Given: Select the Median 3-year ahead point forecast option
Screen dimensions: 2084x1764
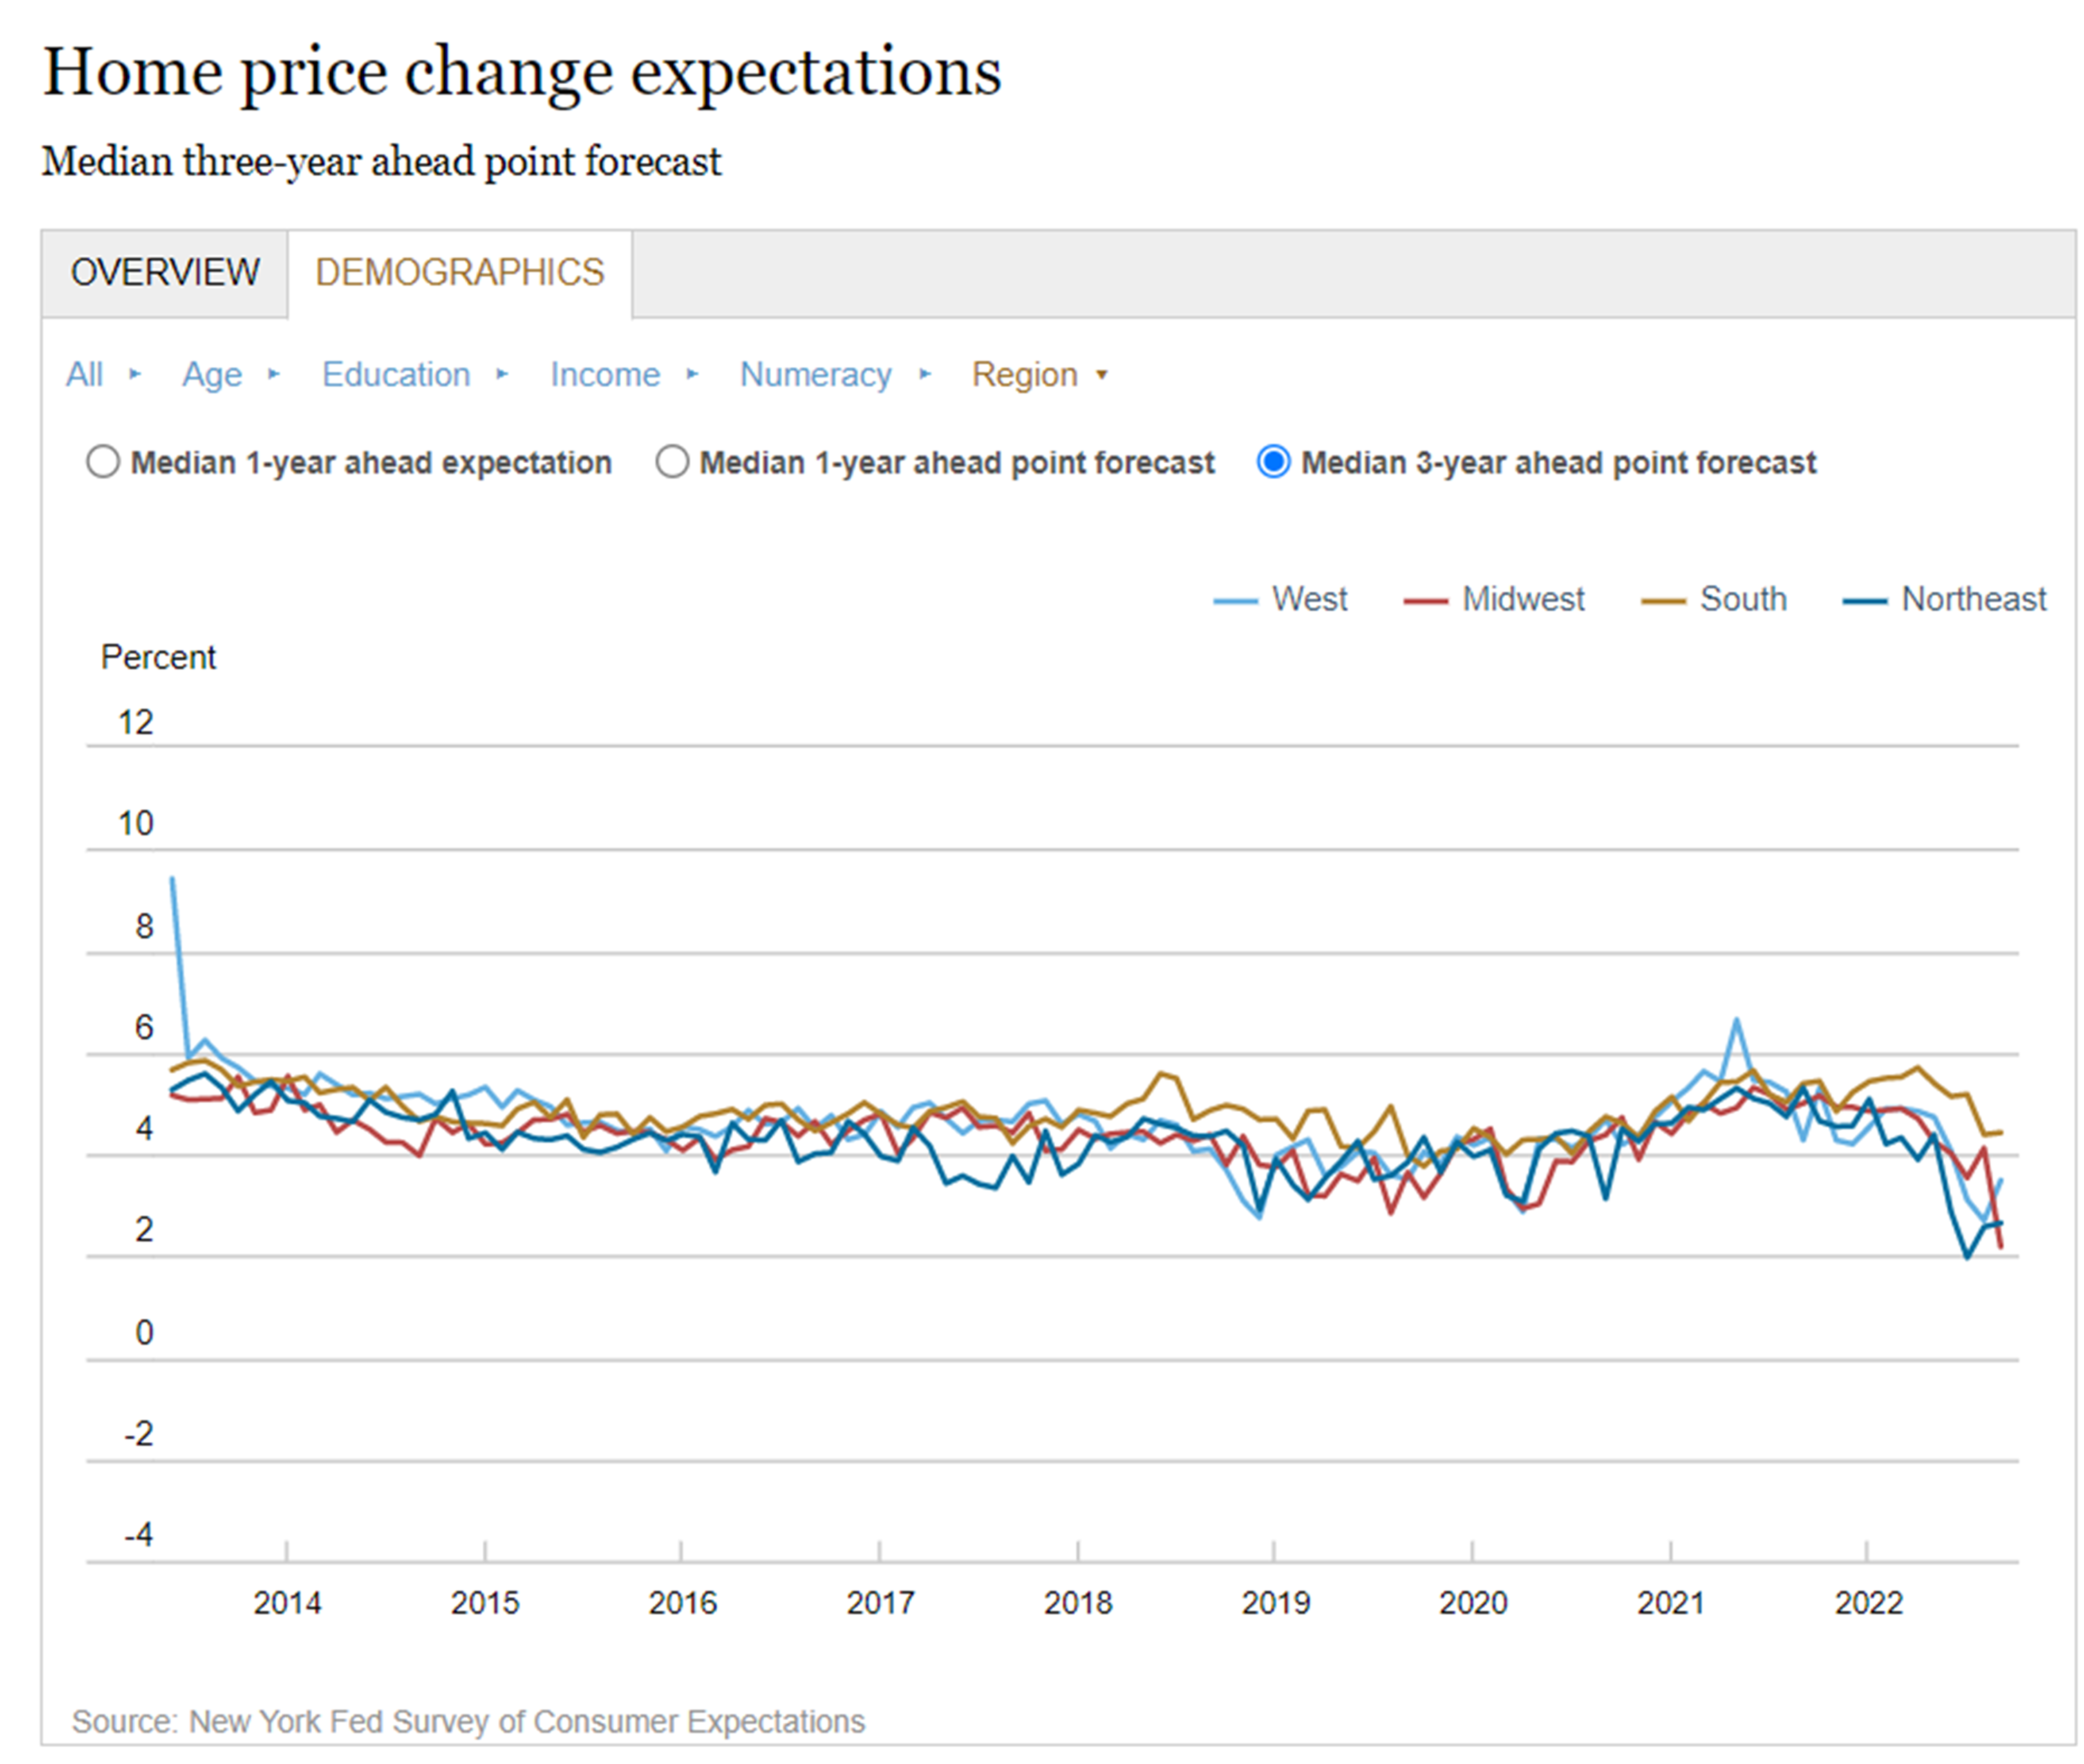Looking at the screenshot, I should (x=1274, y=462).
